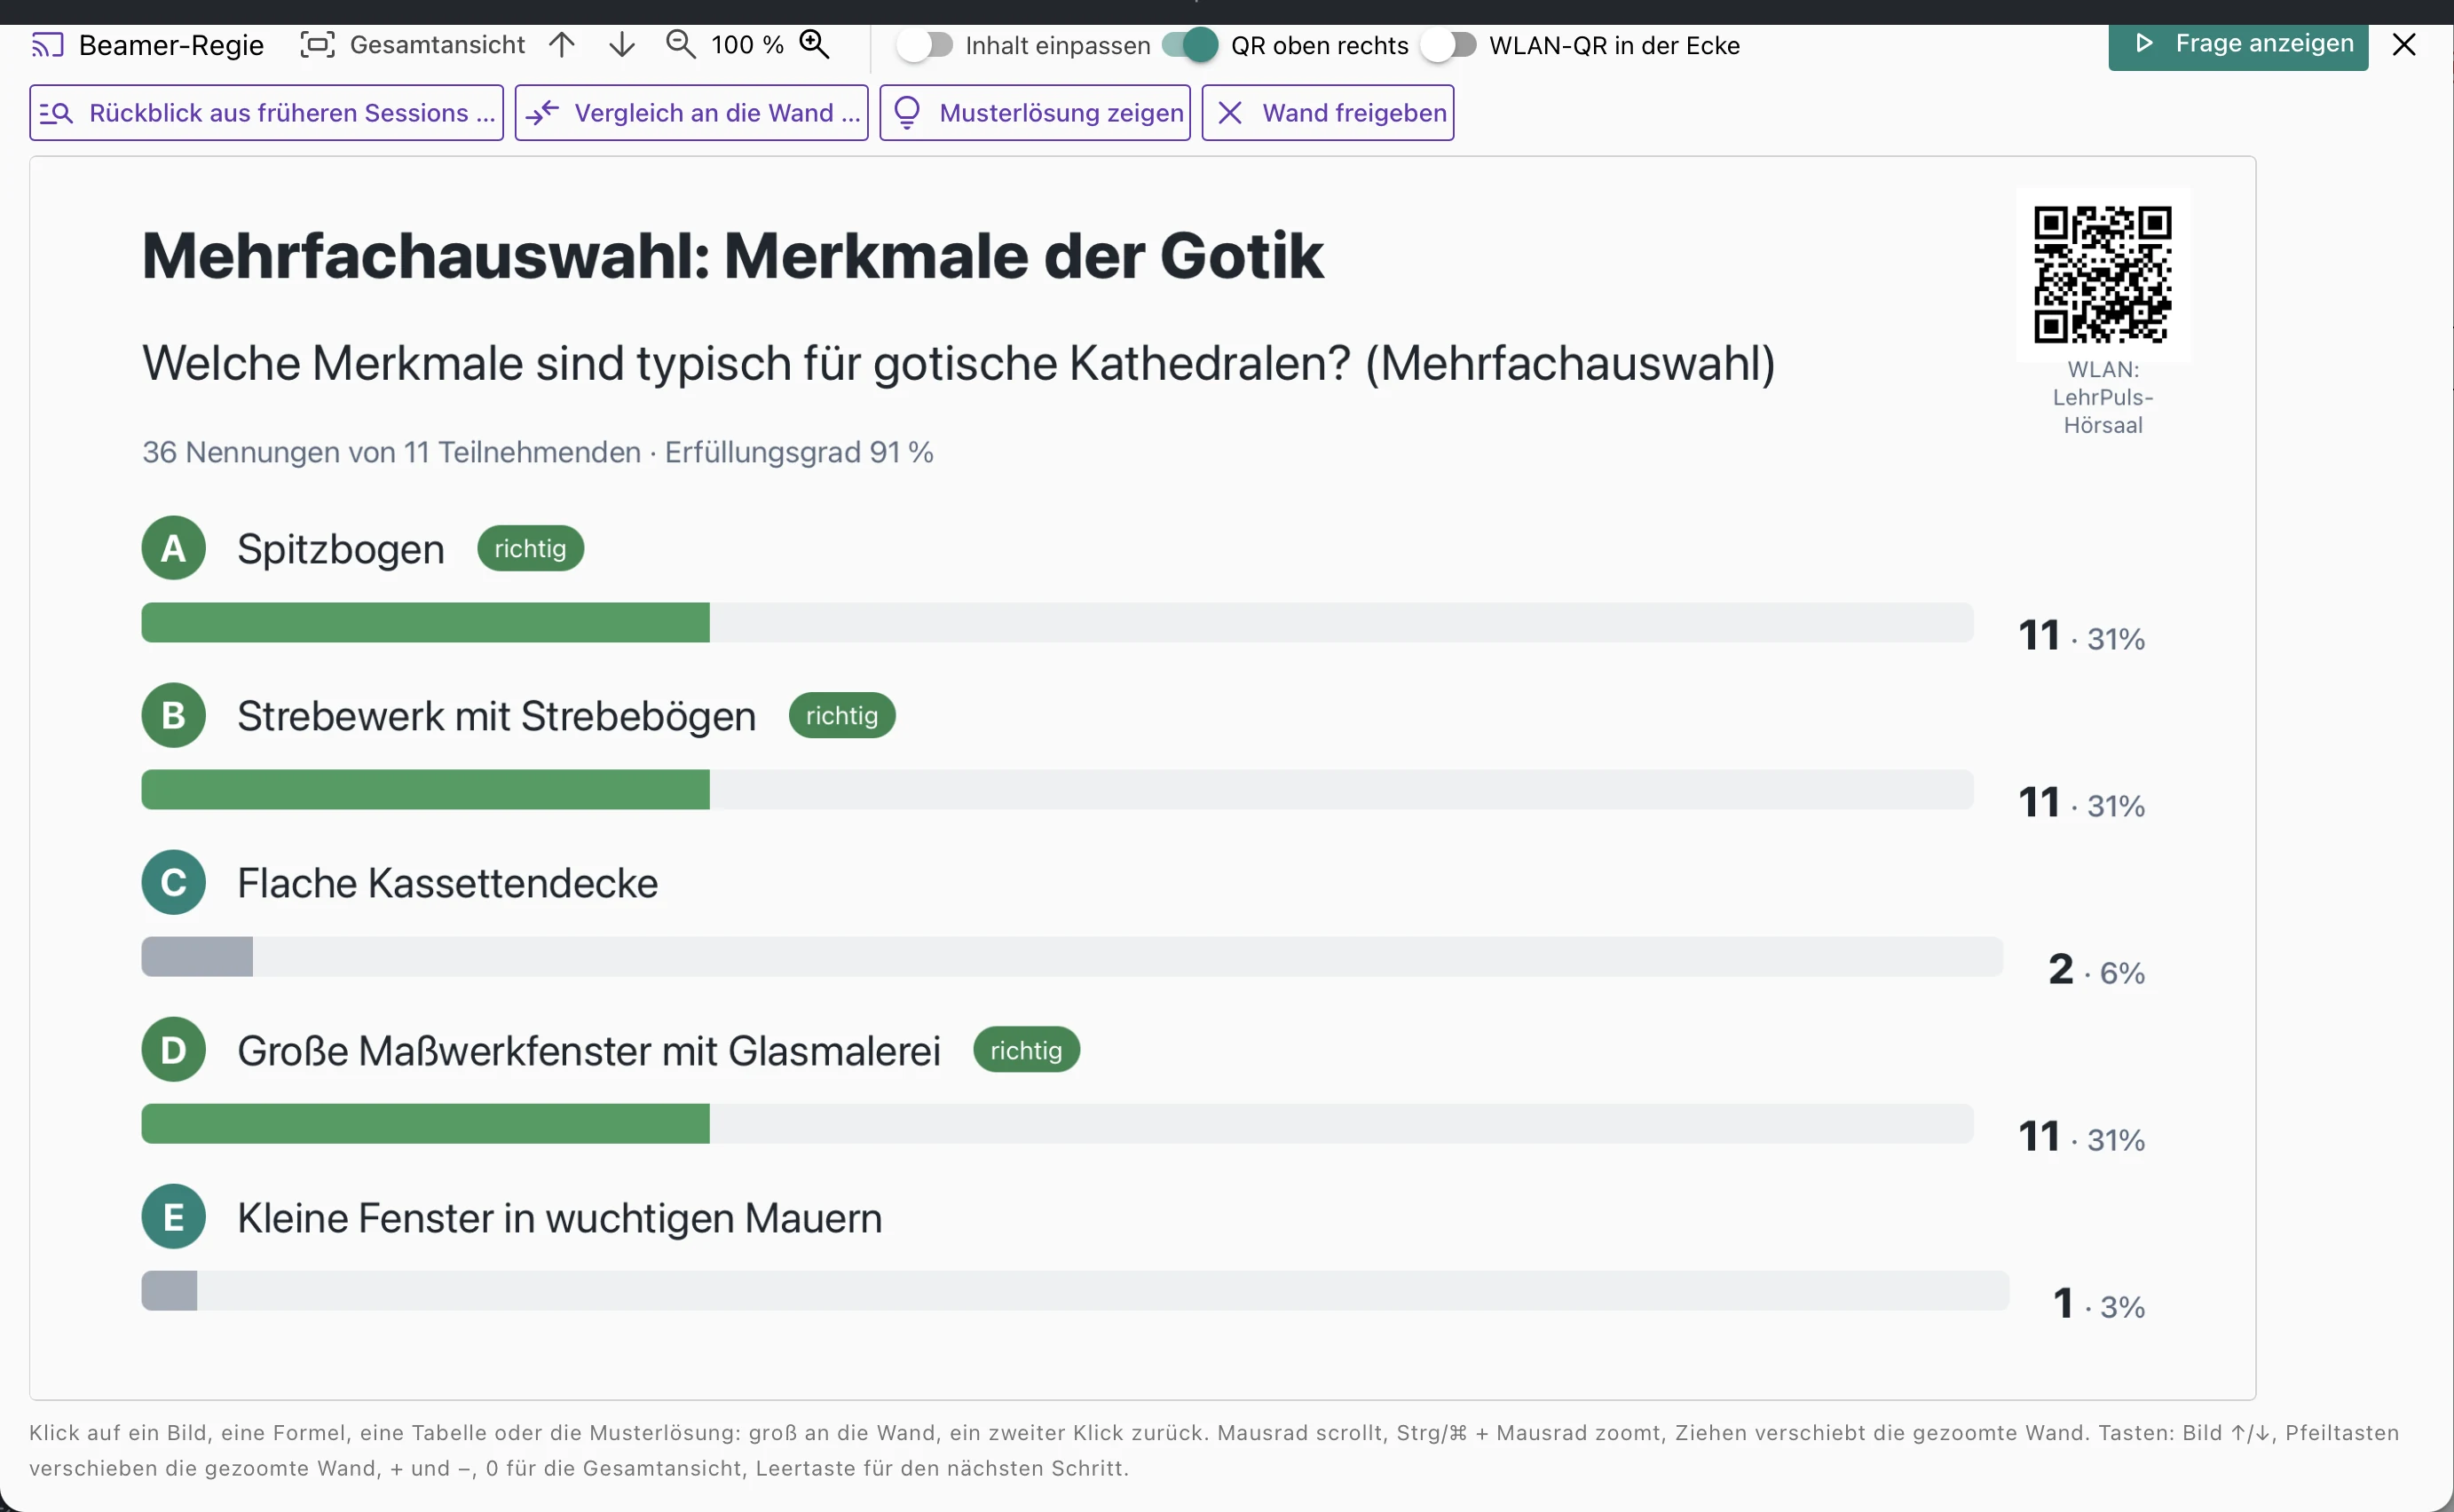The width and height of the screenshot is (2454, 1512).
Task: Click the Spitzbogen result bar
Action: click(x=1058, y=623)
